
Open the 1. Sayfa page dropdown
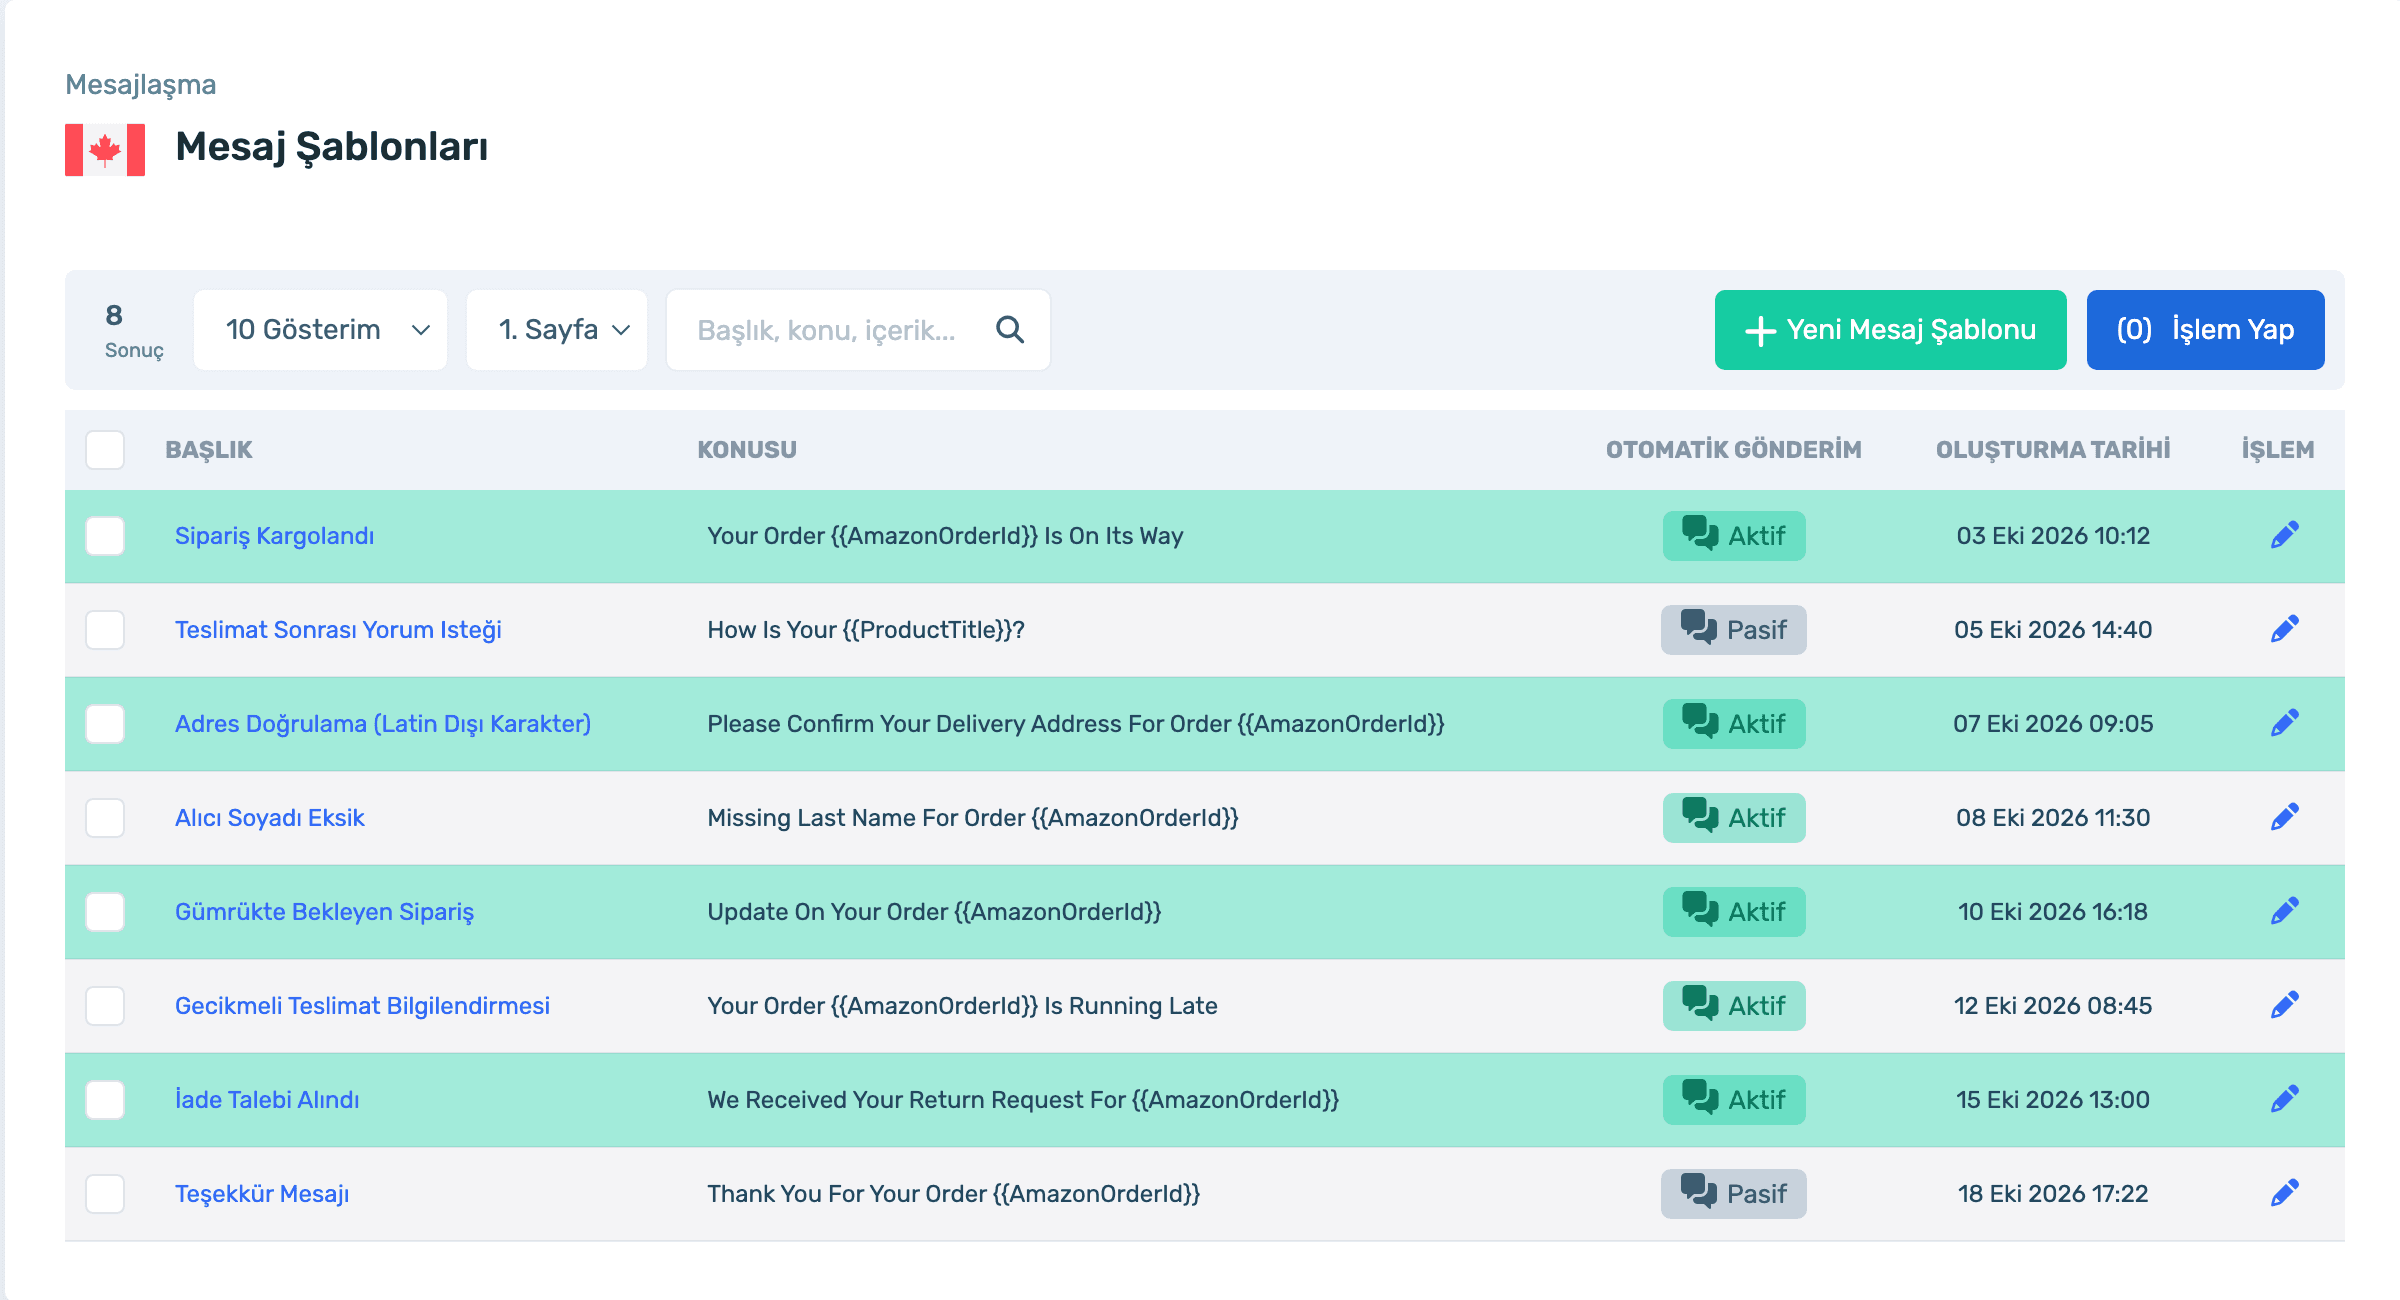point(557,330)
